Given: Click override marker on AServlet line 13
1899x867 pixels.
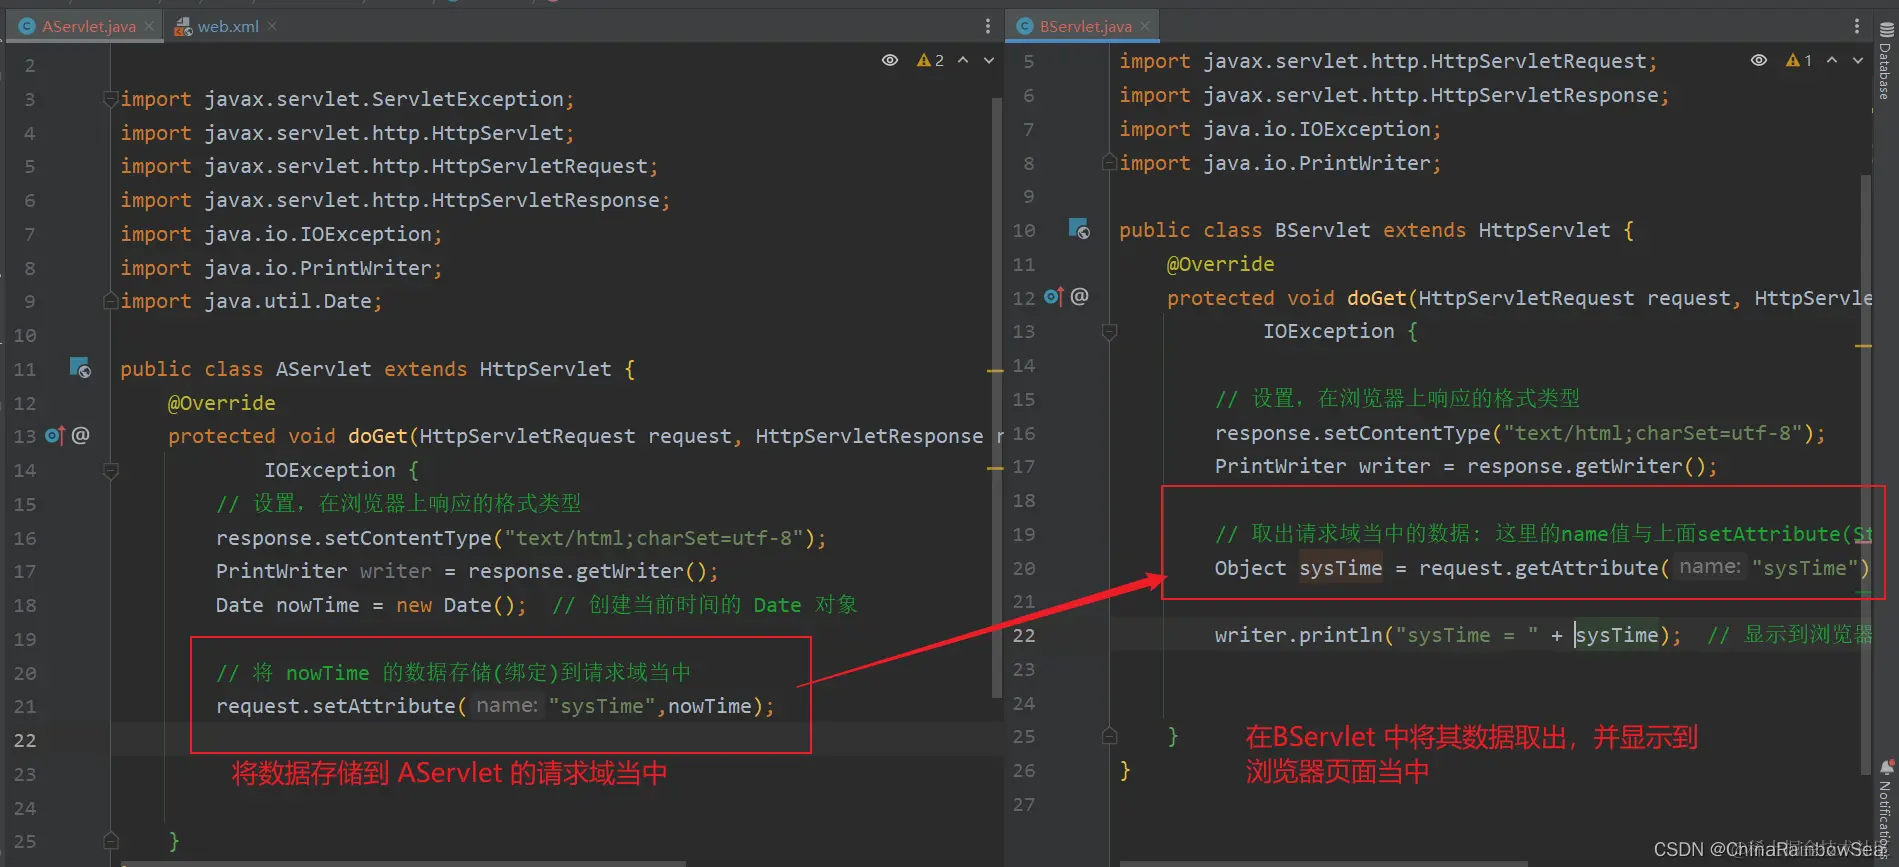Looking at the screenshot, I should (x=54, y=436).
